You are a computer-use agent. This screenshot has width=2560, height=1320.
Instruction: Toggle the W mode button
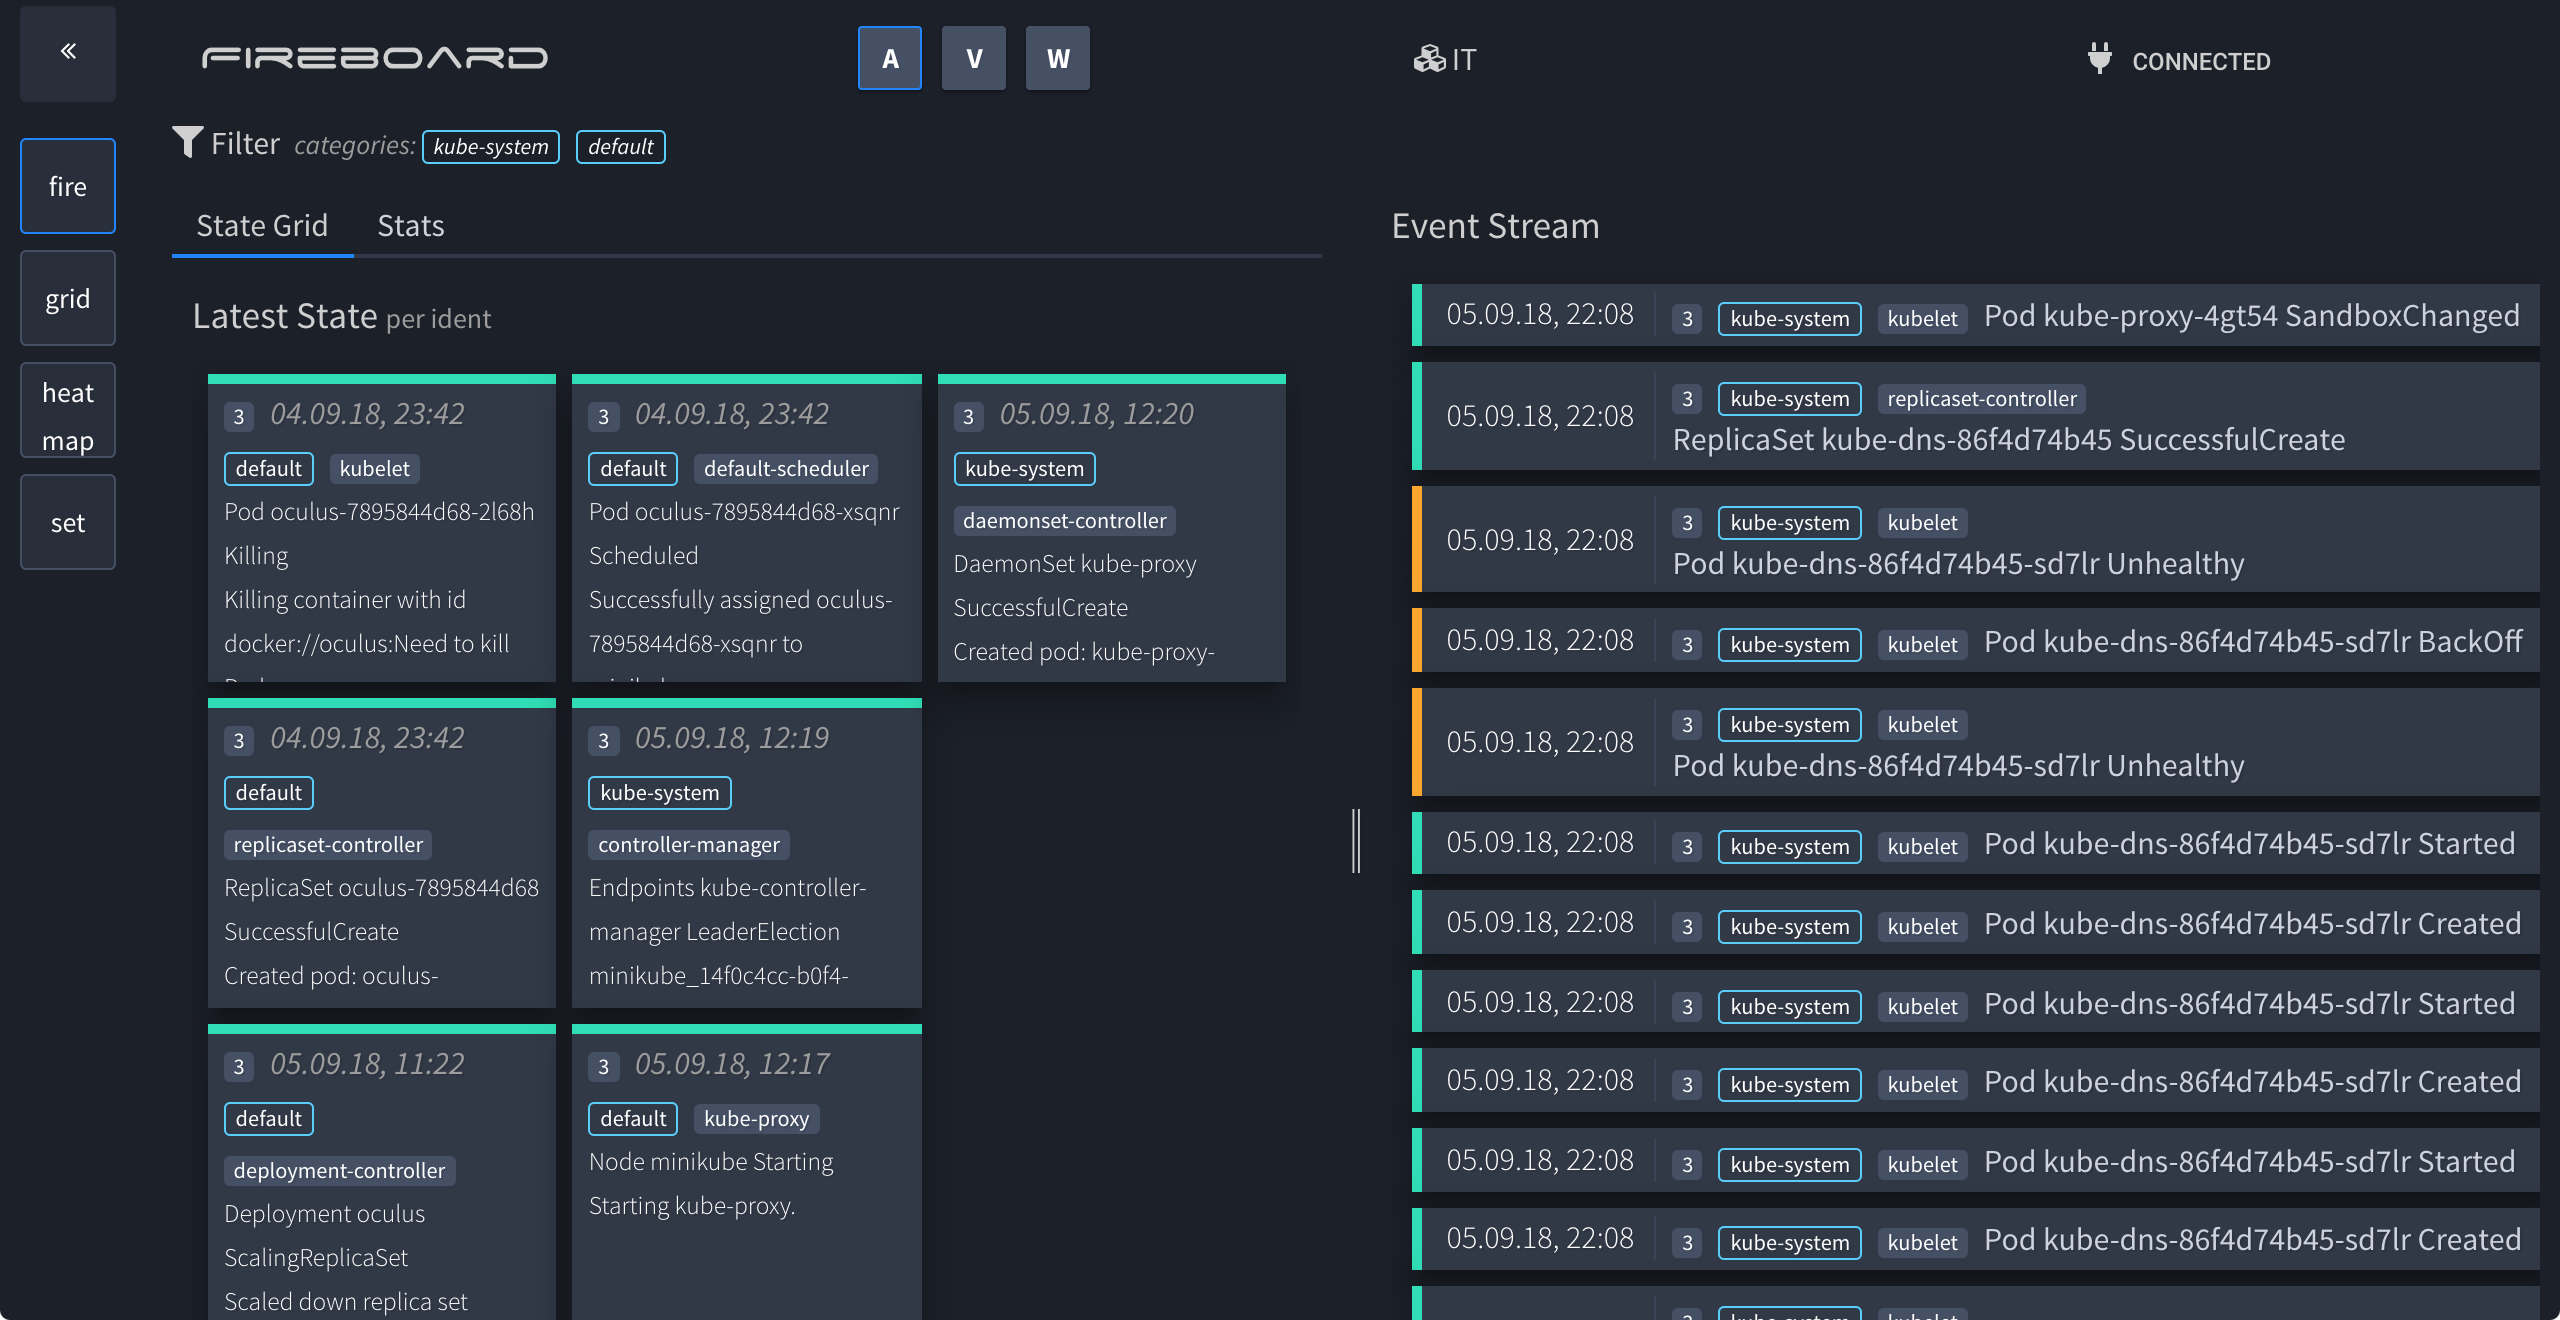click(x=1057, y=58)
